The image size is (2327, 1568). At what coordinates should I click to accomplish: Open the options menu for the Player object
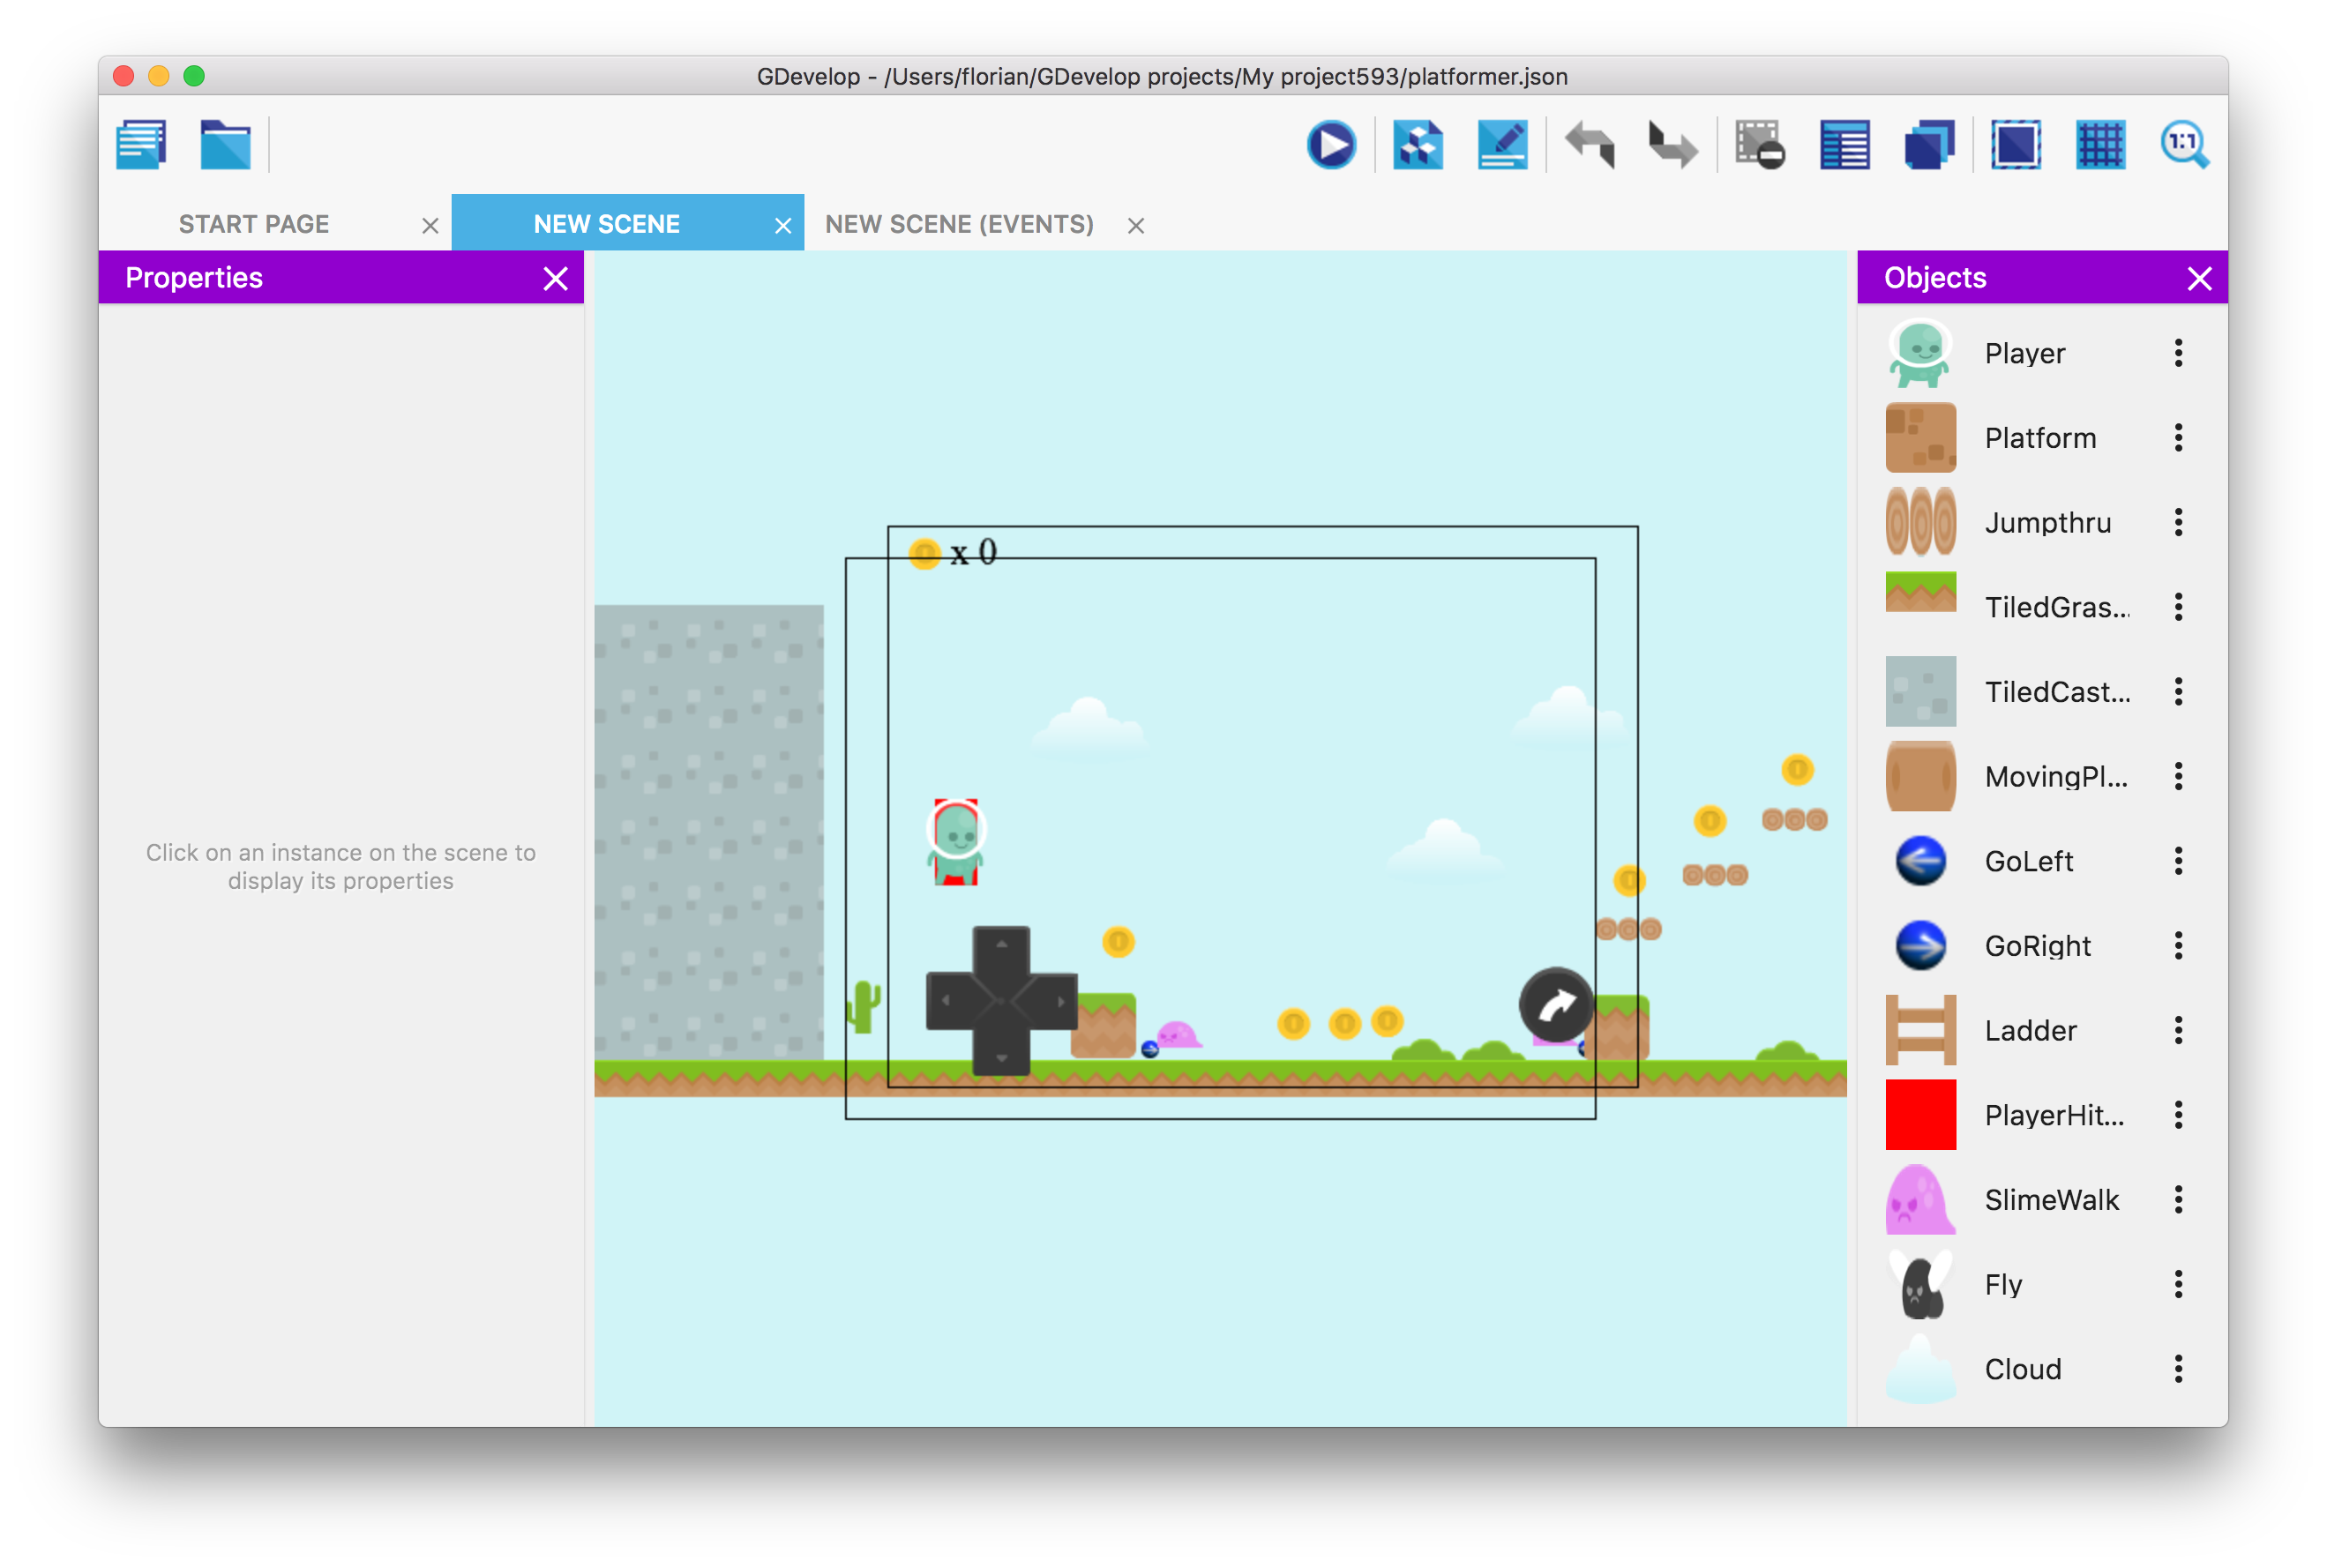click(2178, 353)
